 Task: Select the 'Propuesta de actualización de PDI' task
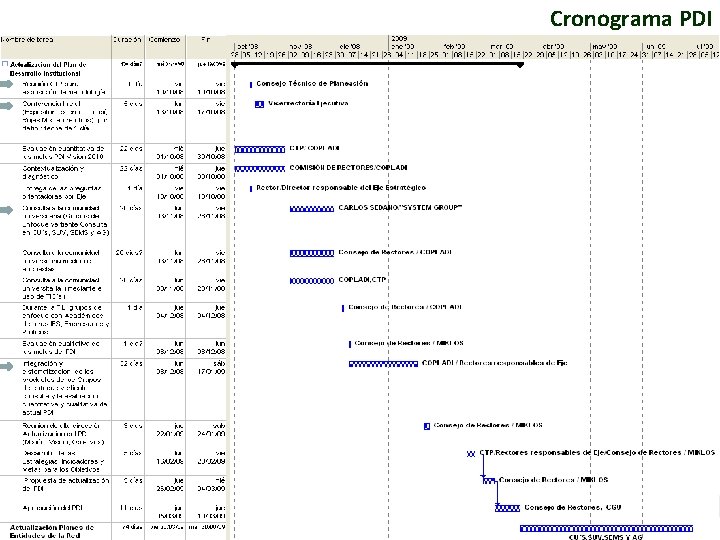point(66,484)
